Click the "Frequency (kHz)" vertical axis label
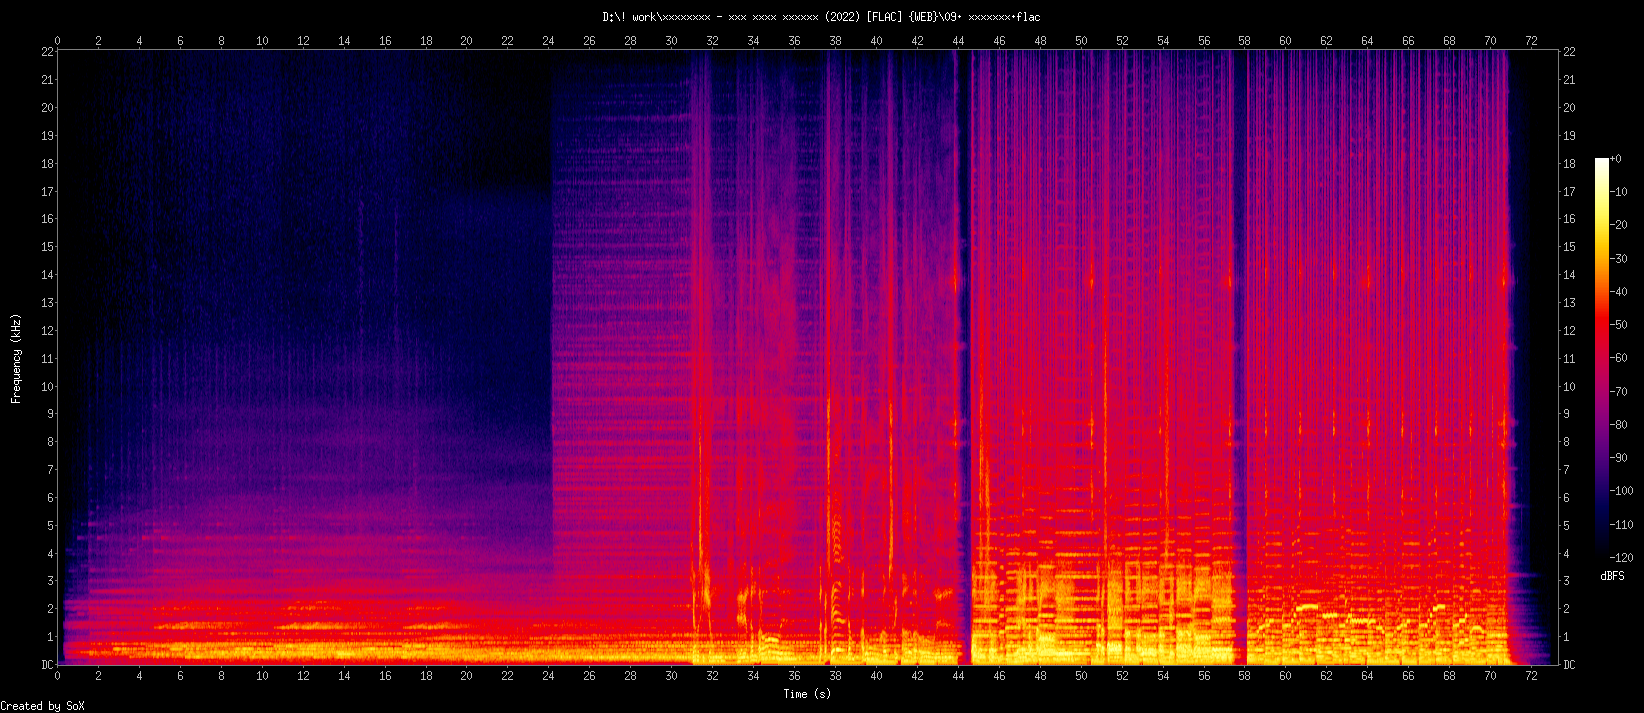This screenshot has width=1644, height=713. coord(16,358)
